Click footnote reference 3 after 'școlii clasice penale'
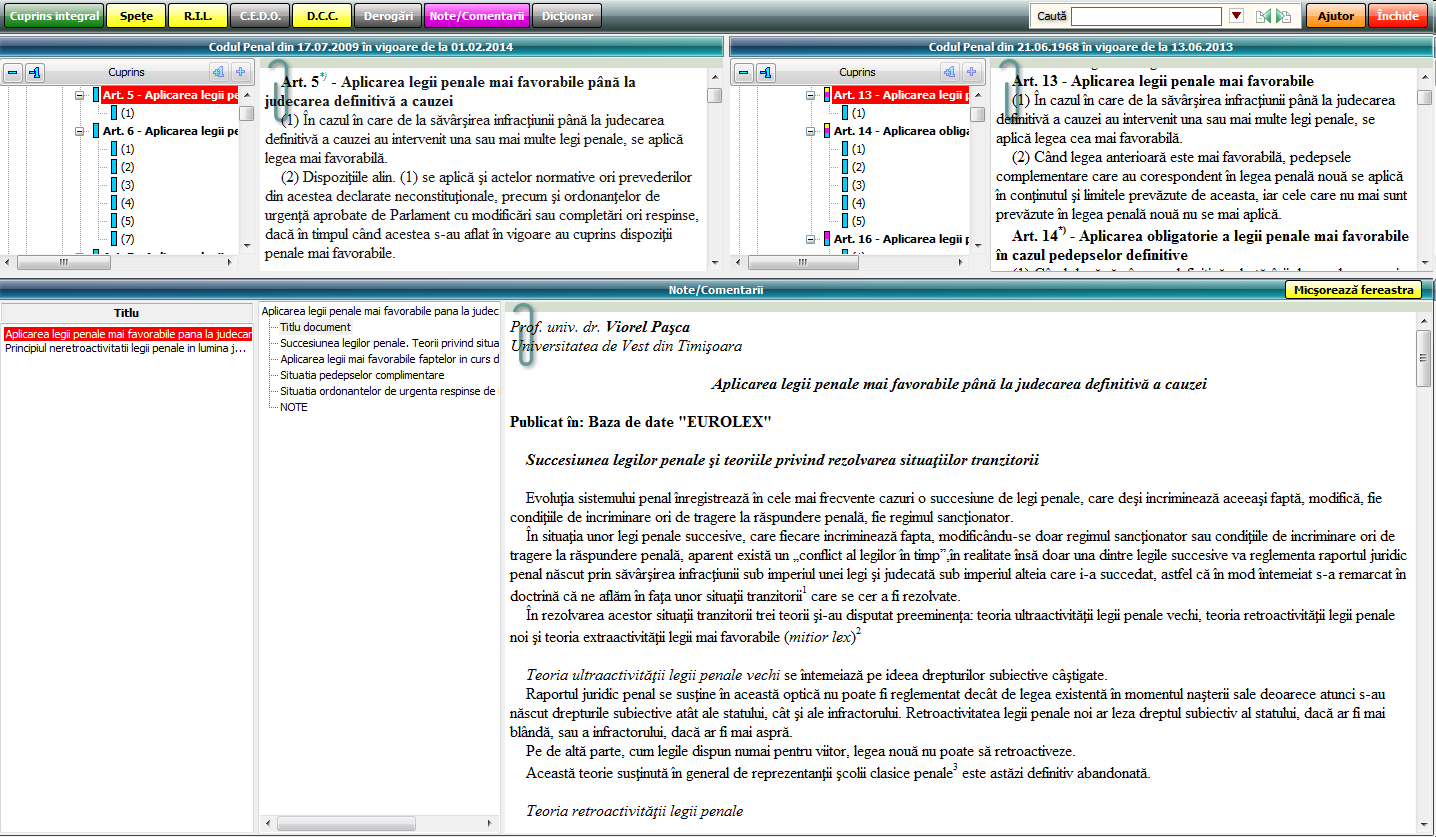1436x837 pixels. coord(955,768)
